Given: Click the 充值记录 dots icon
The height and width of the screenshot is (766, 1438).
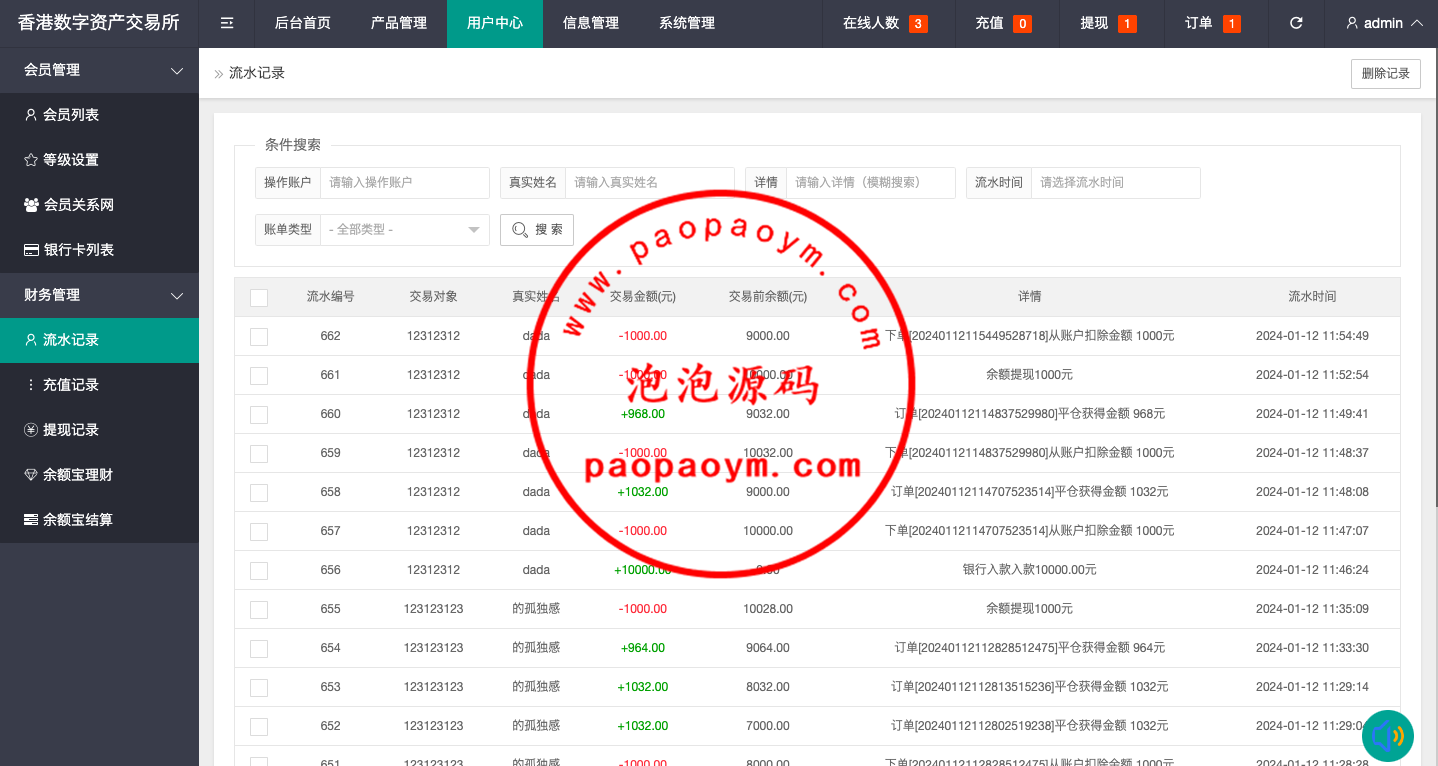Looking at the screenshot, I should click(x=31, y=385).
